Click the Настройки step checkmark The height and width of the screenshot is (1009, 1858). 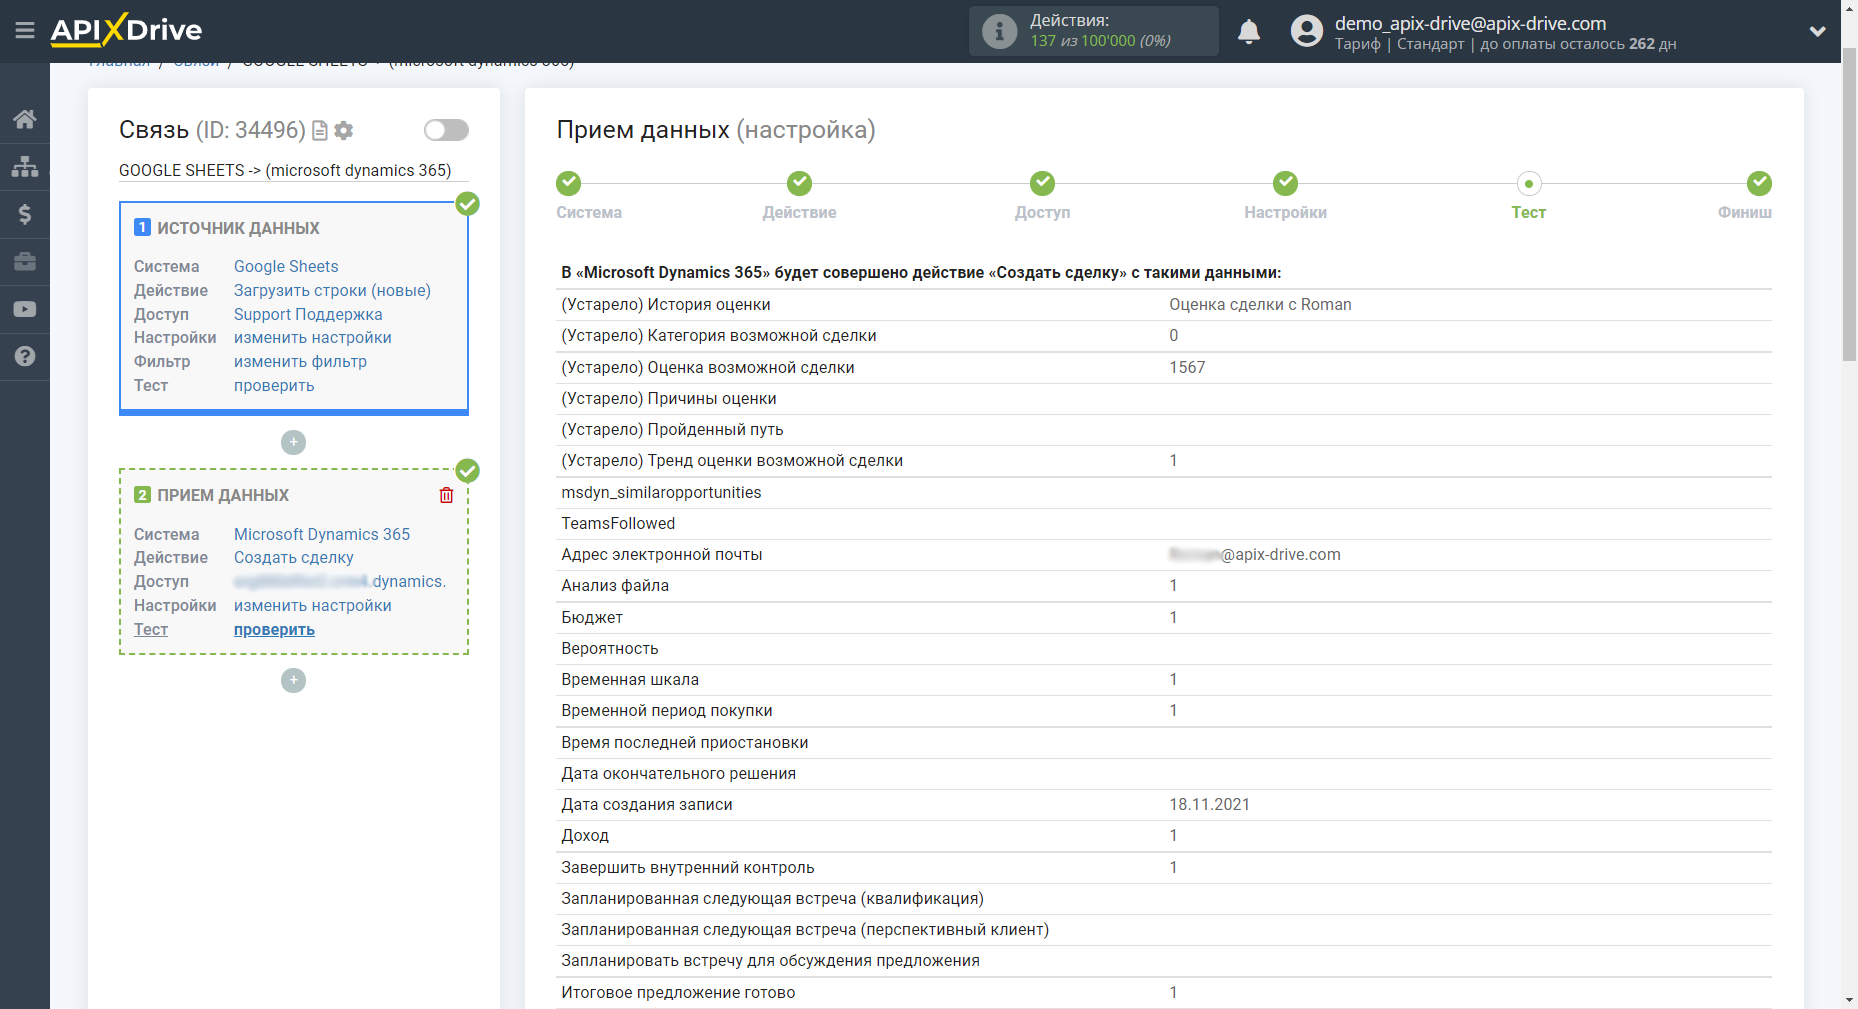(1285, 183)
